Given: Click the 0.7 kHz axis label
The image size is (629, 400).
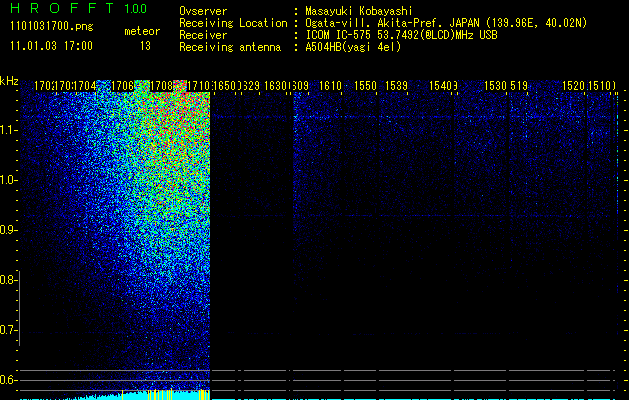Looking at the screenshot, I should point(8,330).
